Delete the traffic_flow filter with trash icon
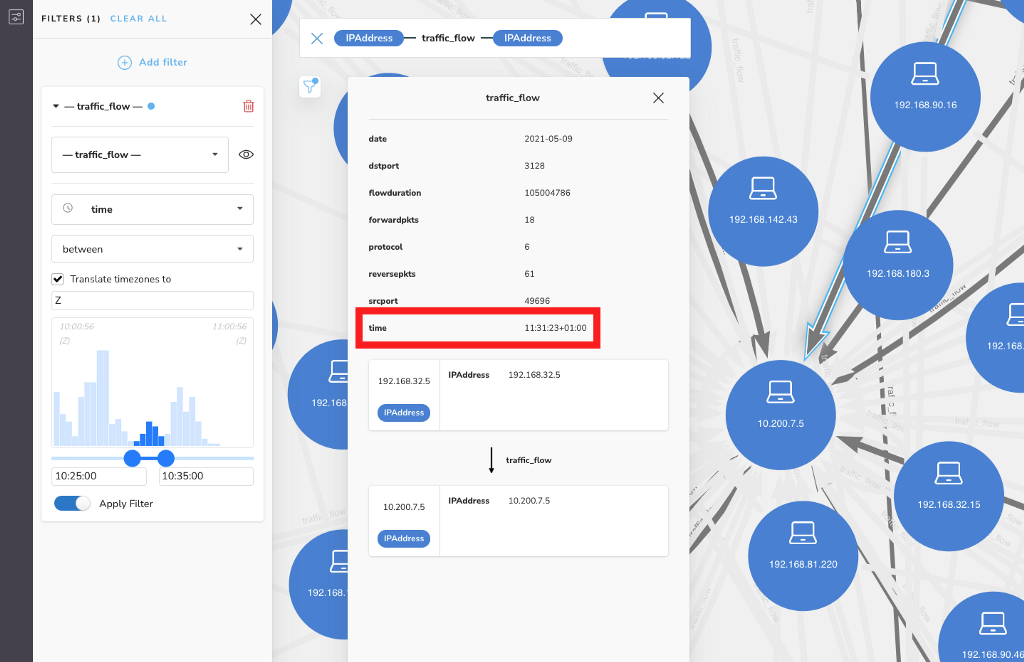This screenshot has width=1024, height=662. click(x=248, y=106)
